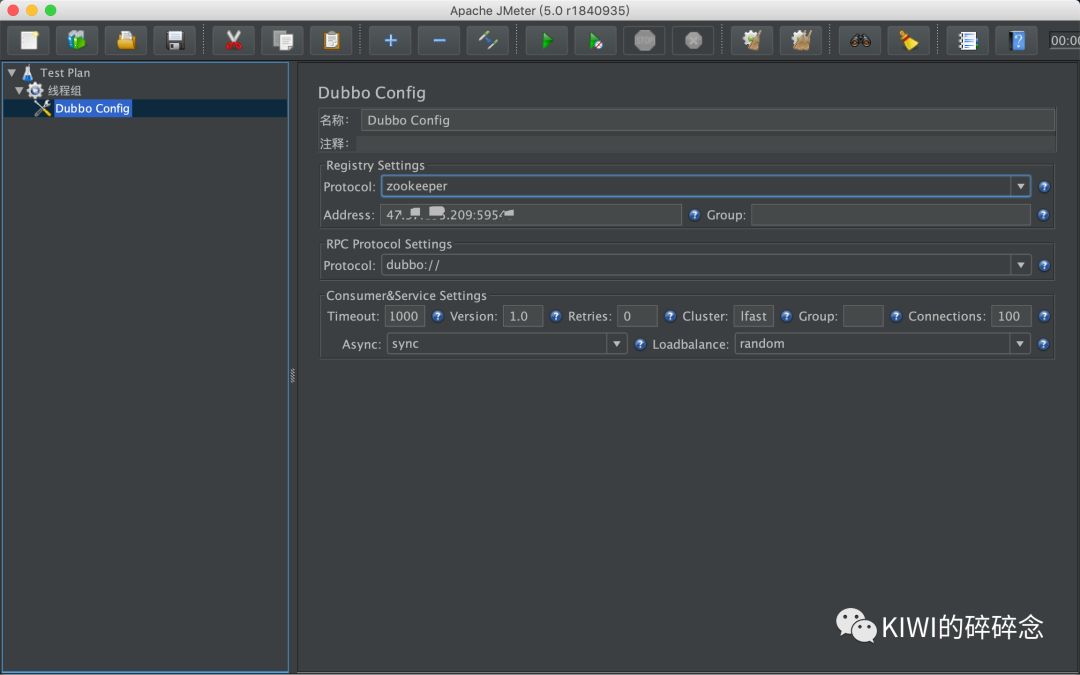Click the panel splitter handle
This screenshot has width=1080, height=675.
pyautogui.click(x=293, y=375)
